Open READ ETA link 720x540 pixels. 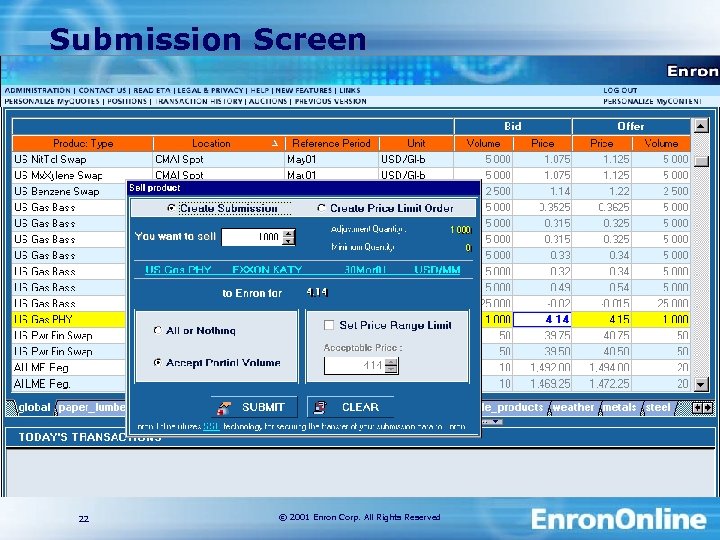[x=152, y=90]
